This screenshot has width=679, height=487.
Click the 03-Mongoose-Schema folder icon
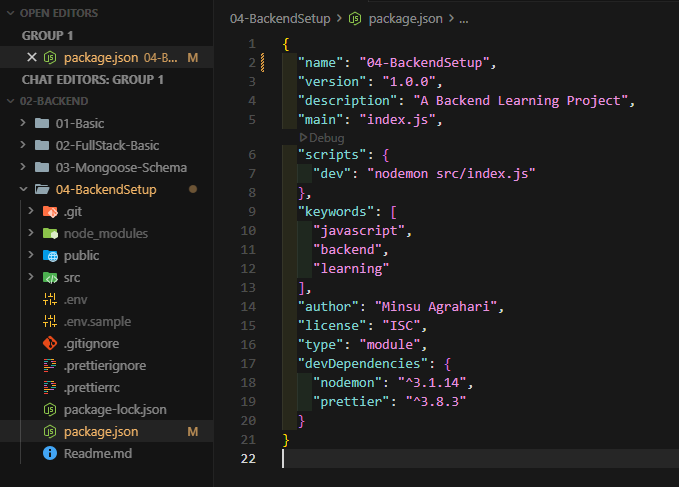[x=42, y=167]
